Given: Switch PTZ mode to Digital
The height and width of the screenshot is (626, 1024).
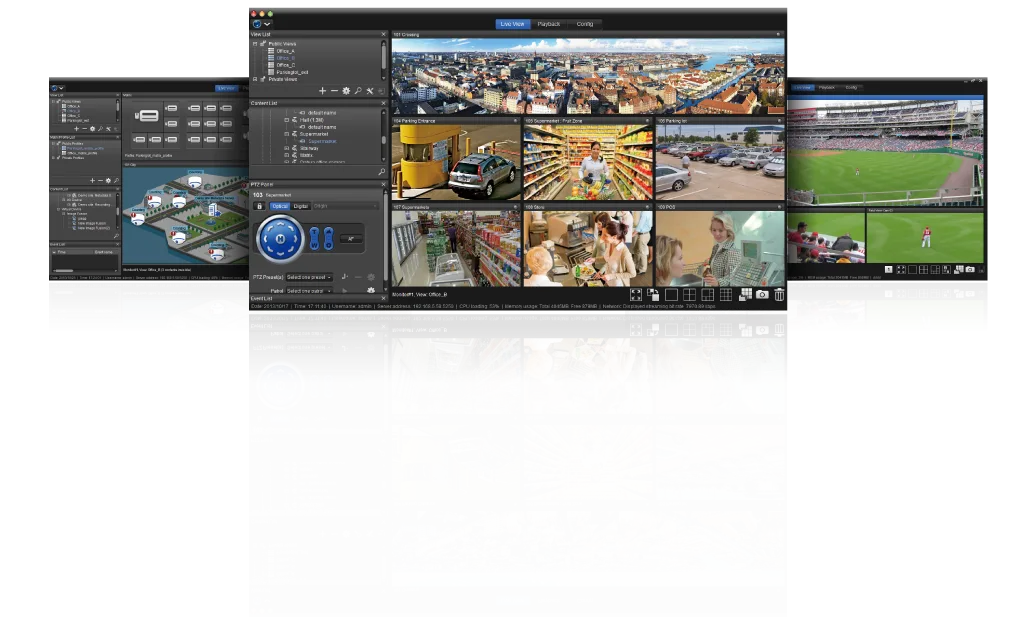Looking at the screenshot, I should pos(300,206).
